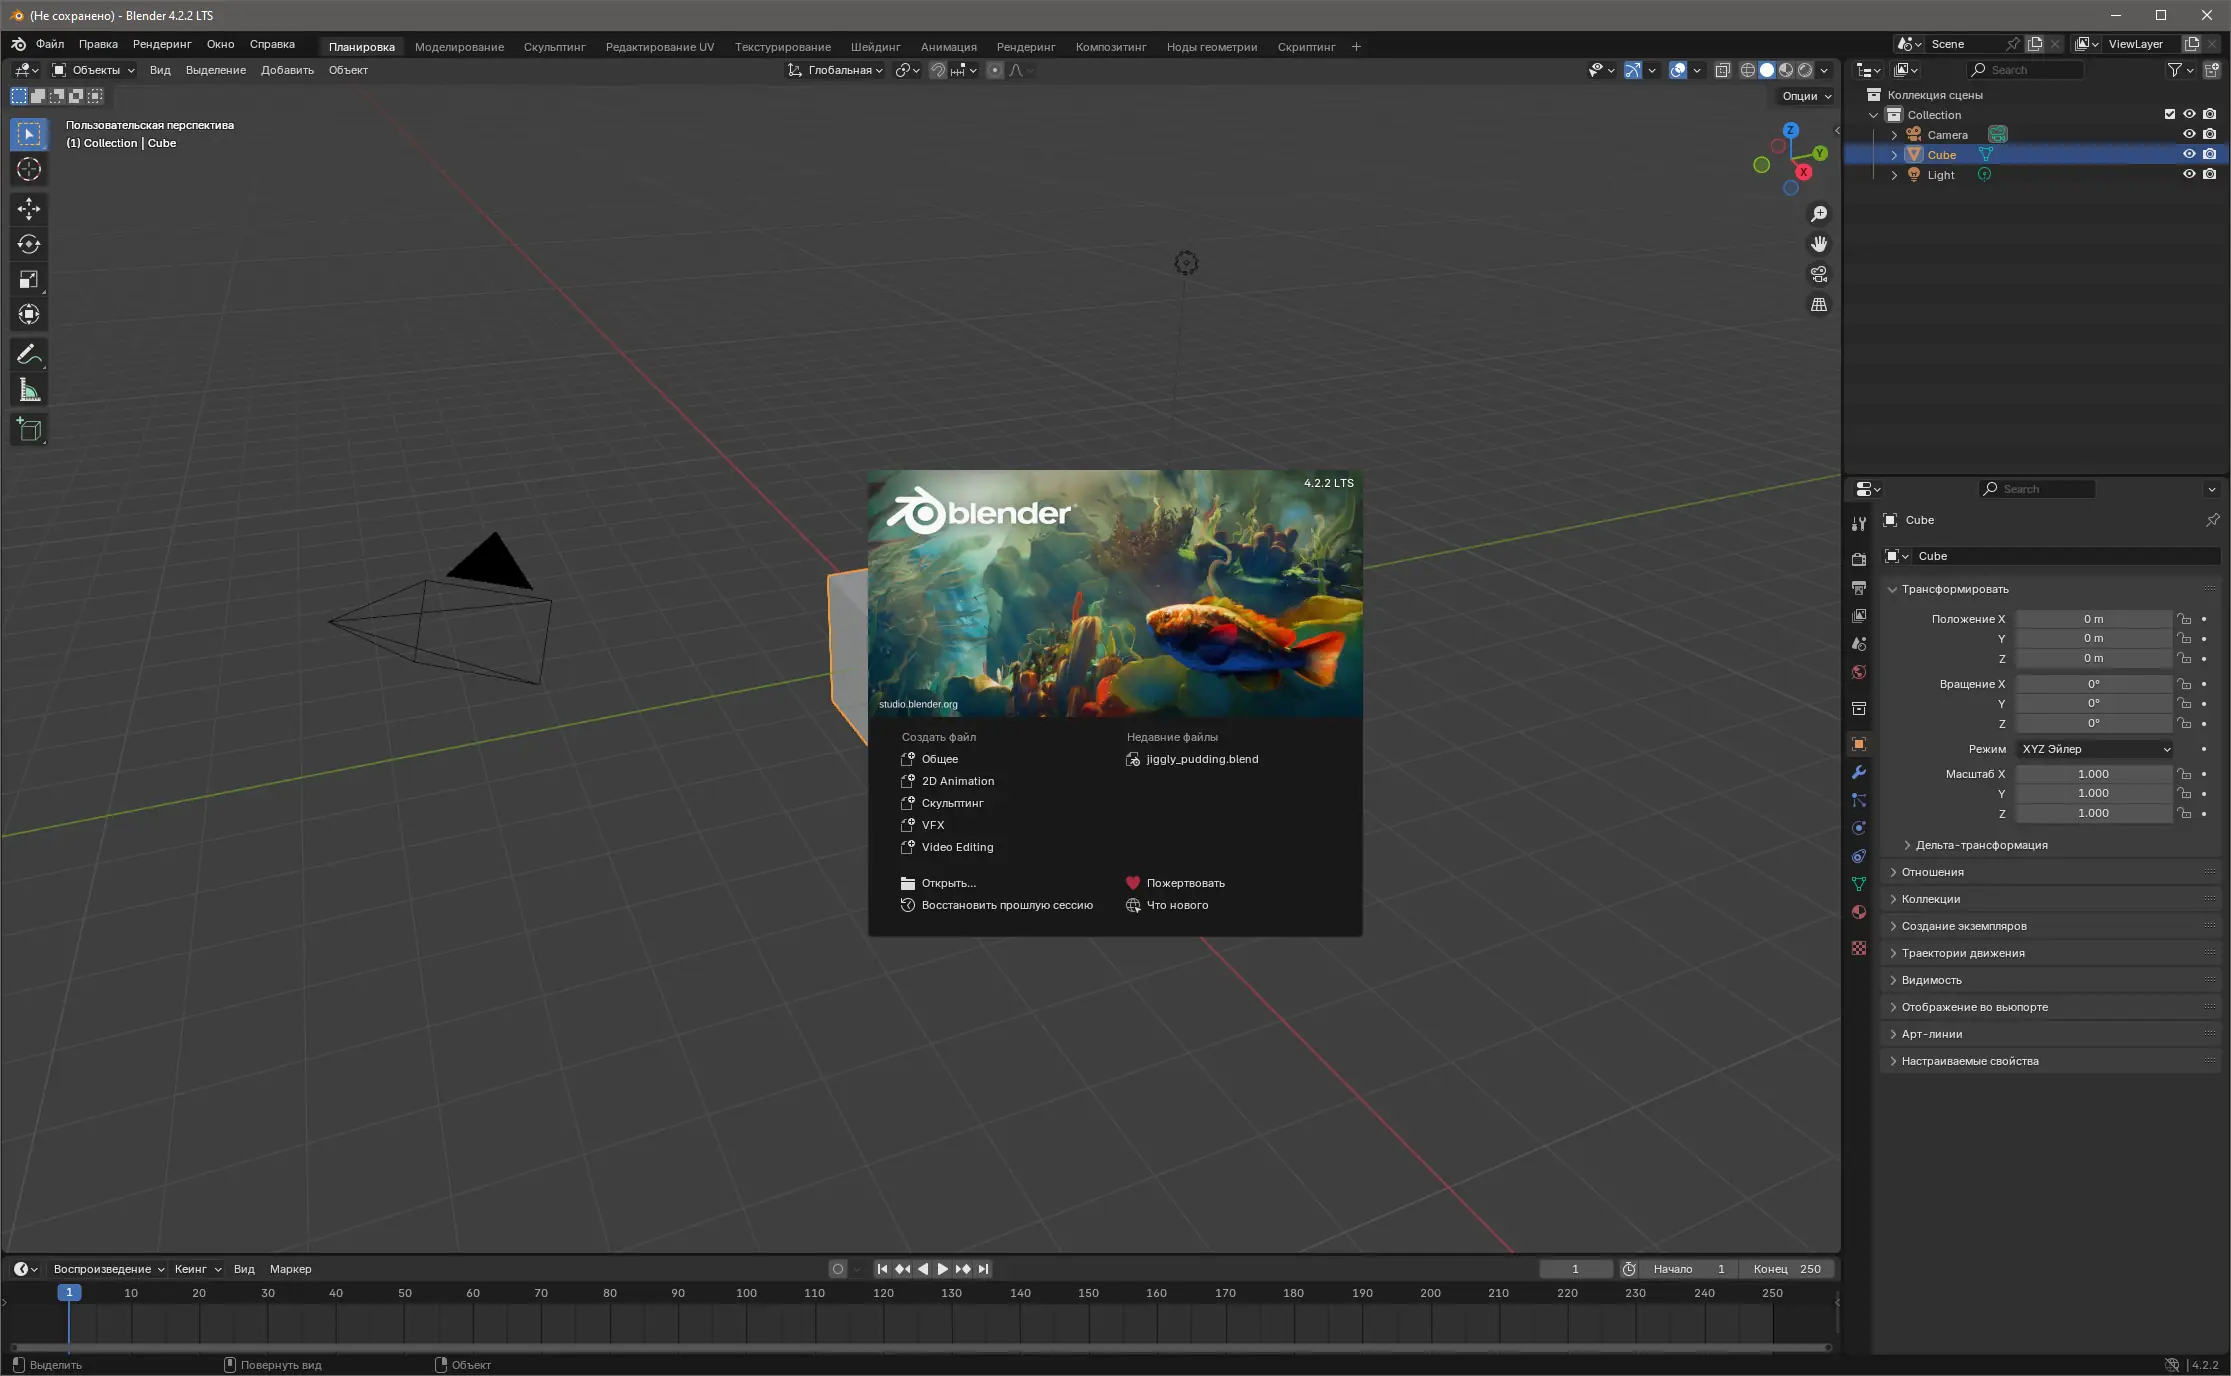Select the Scale tool
Image resolution: width=2231 pixels, height=1376 pixels.
29,280
